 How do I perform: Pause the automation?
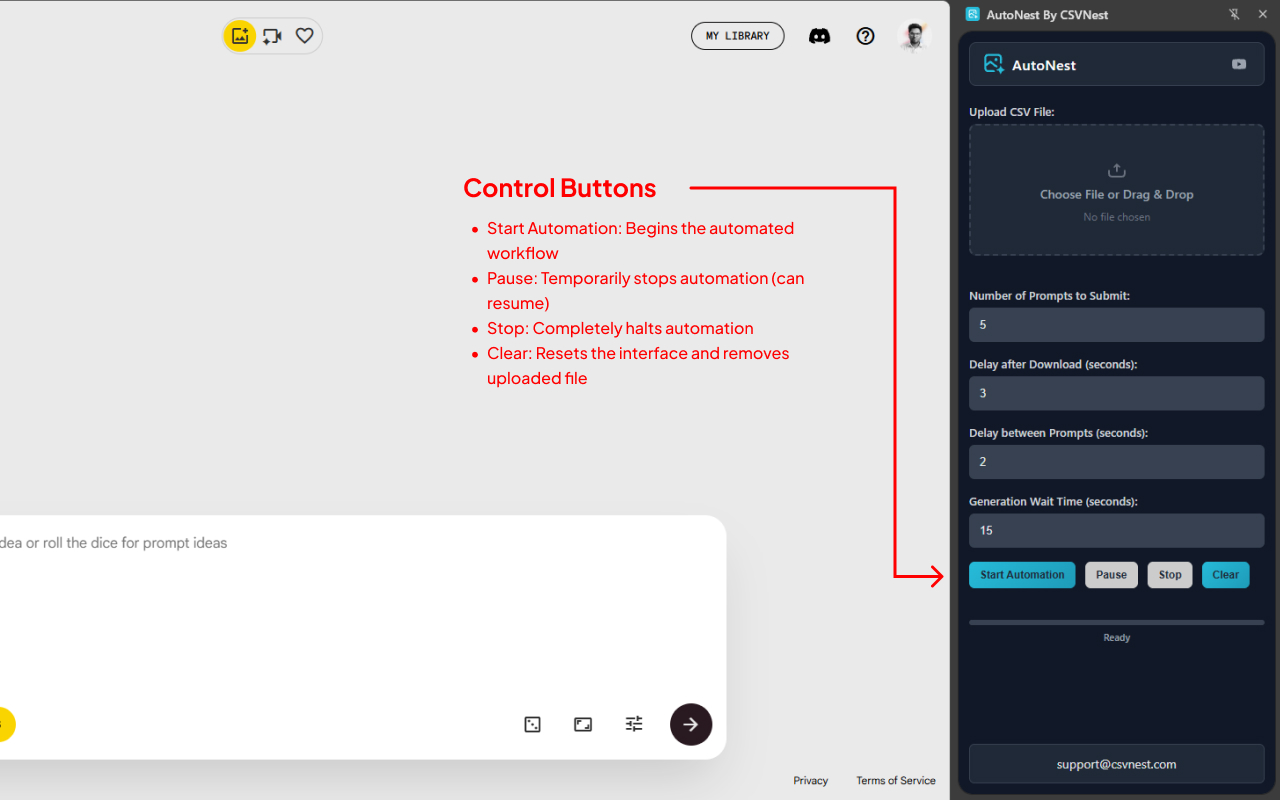tap(1111, 575)
